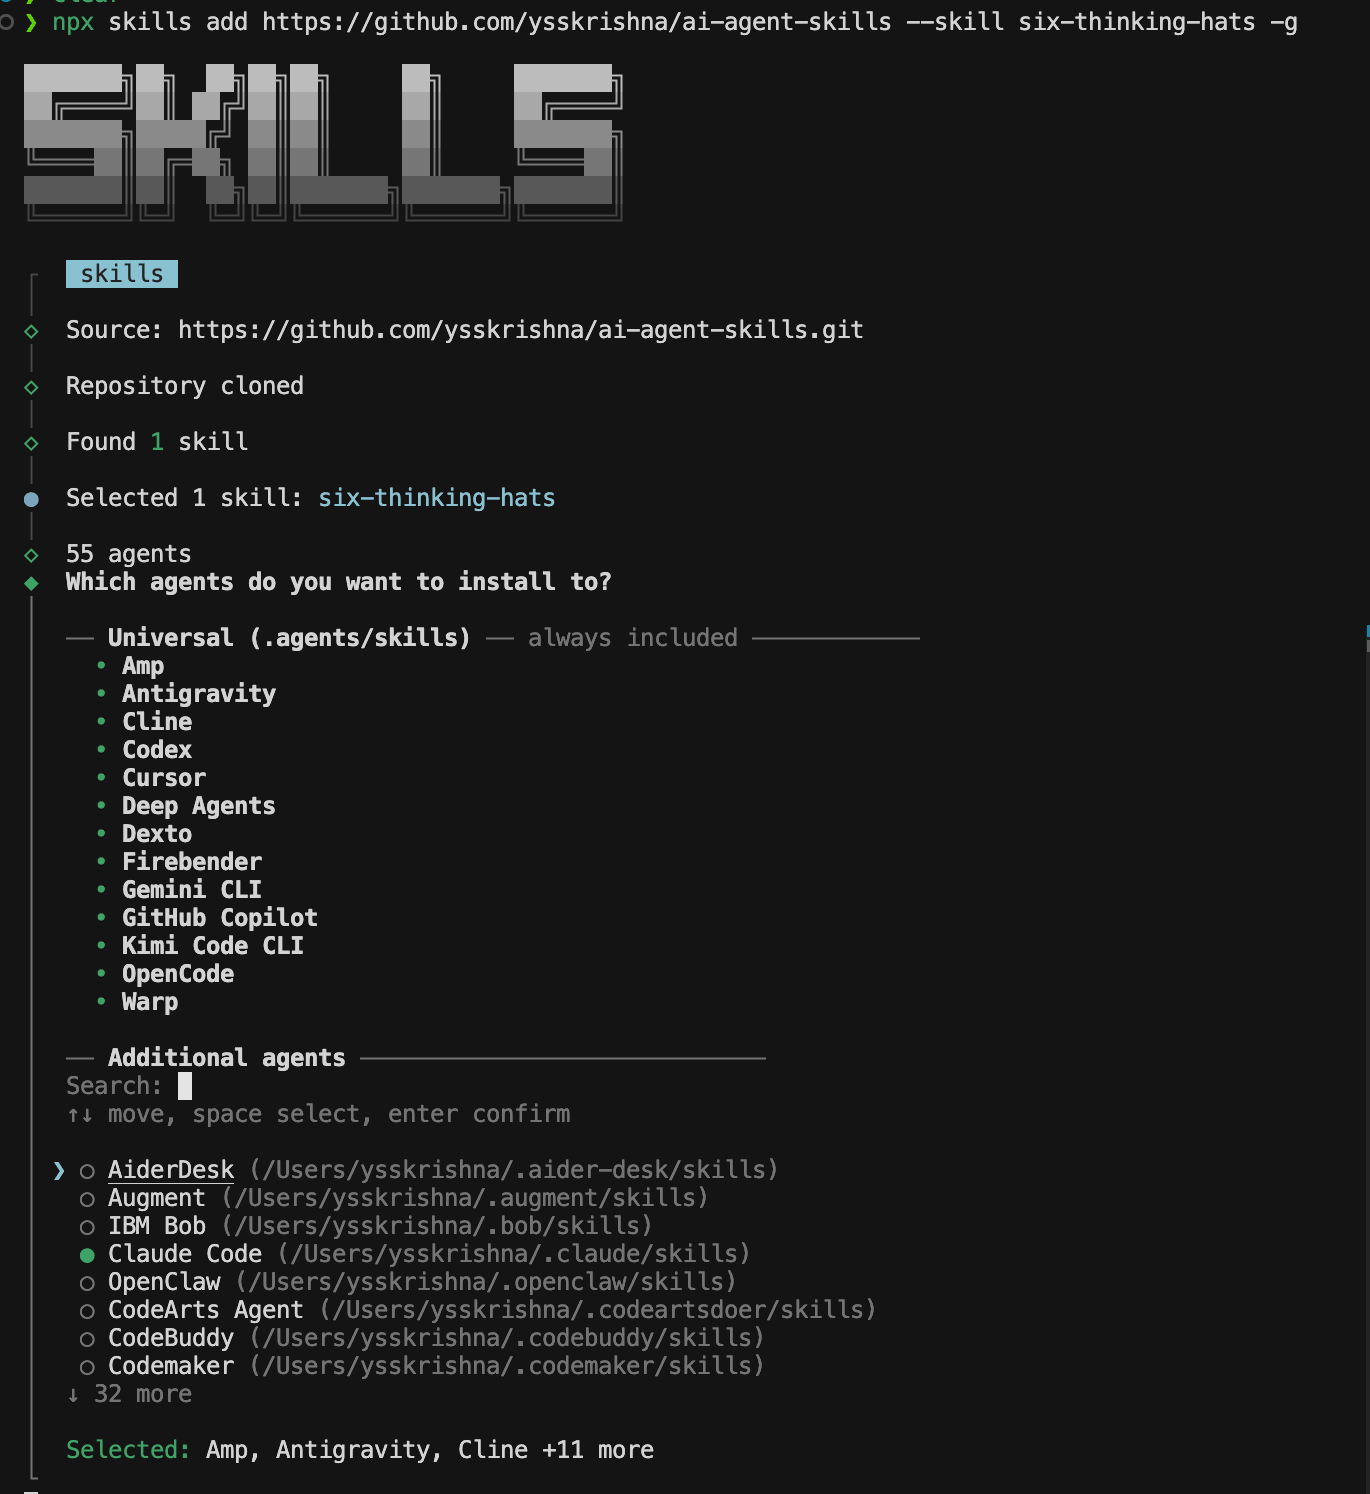Screen dimensions: 1370x1494
Task: Click the Claude Code path /.claude/skills
Action: point(514,1254)
